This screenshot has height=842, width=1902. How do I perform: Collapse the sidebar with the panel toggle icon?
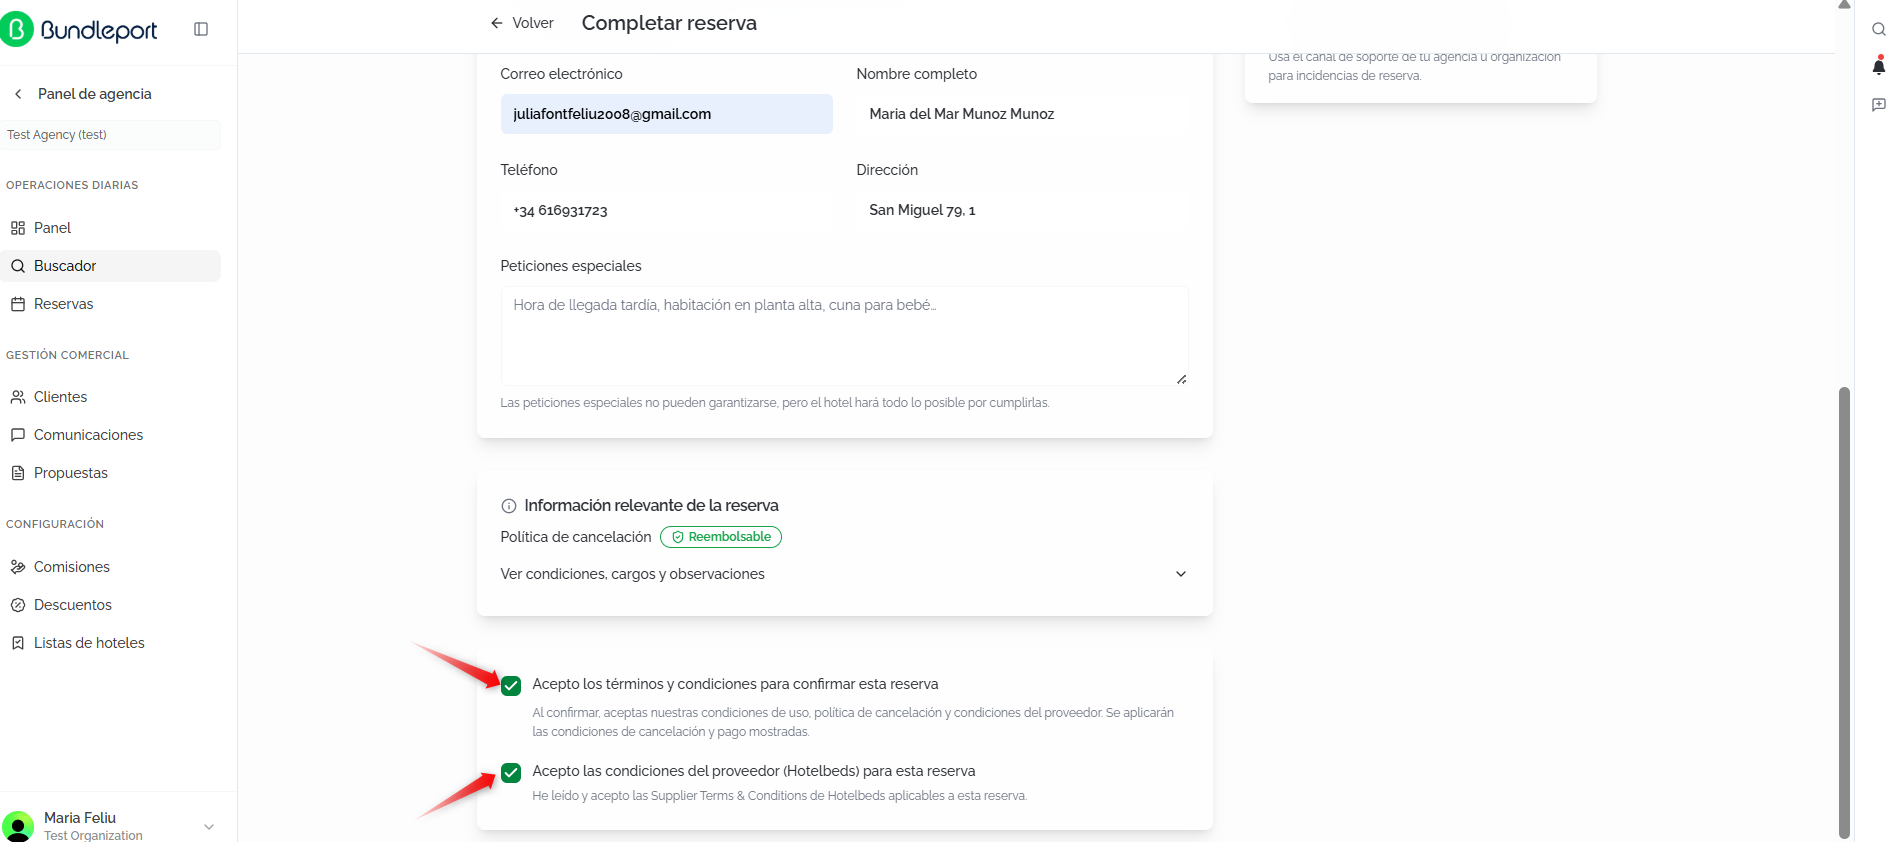point(201,29)
